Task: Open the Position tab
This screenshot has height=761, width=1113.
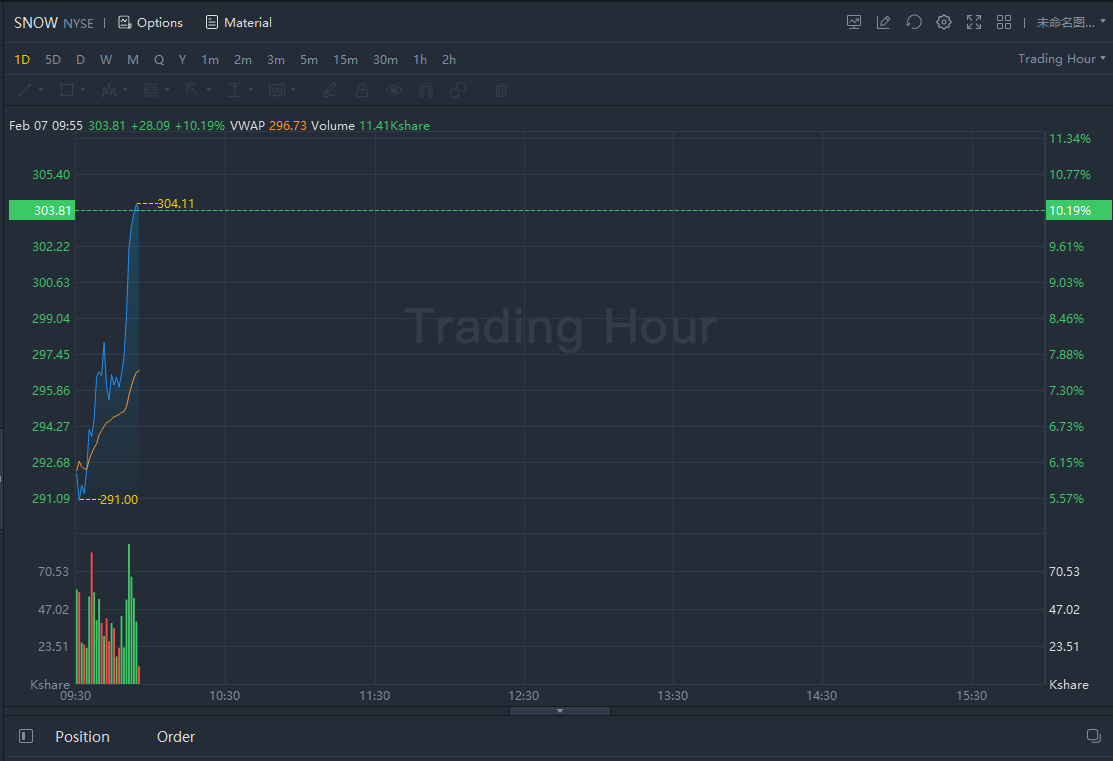Action: click(82, 737)
